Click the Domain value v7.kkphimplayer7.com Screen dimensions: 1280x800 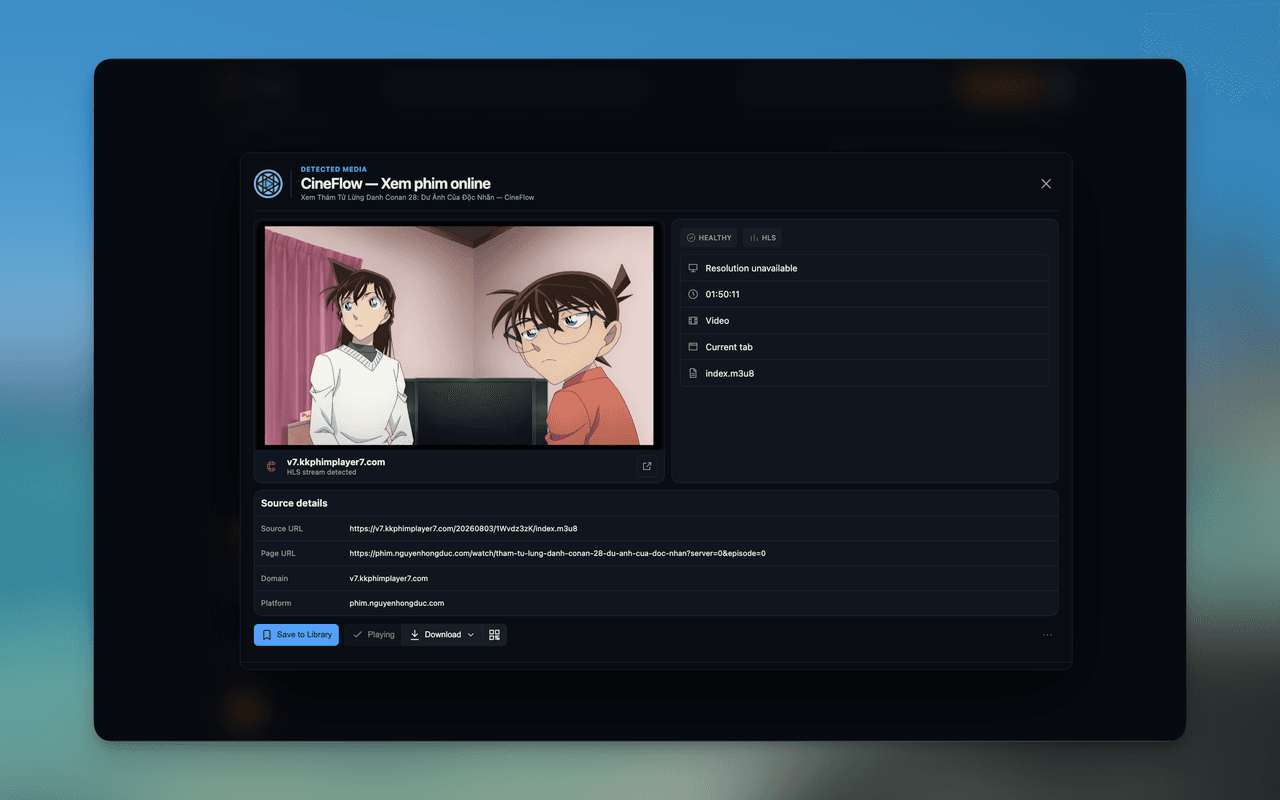tap(388, 578)
